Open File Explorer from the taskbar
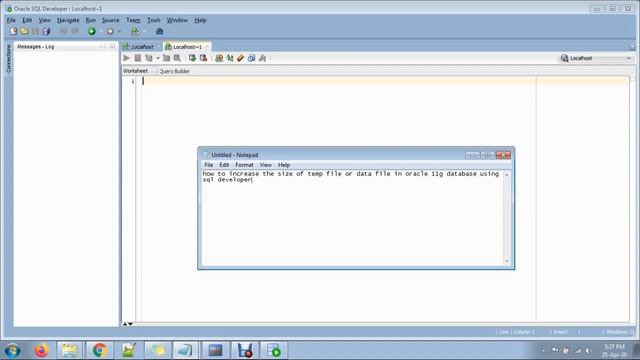 click(70, 350)
